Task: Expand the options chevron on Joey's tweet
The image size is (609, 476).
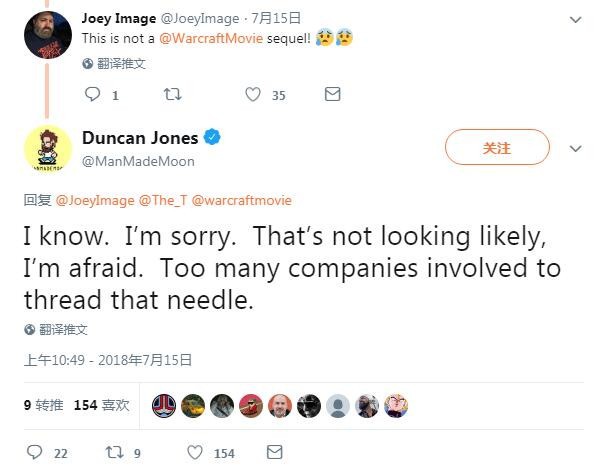Action: tap(575, 19)
